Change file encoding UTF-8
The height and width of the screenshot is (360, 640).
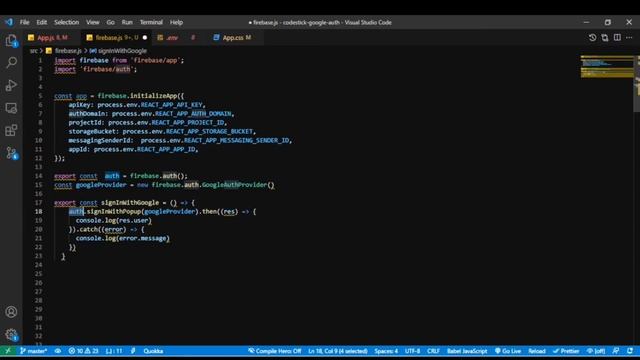pyautogui.click(x=412, y=351)
